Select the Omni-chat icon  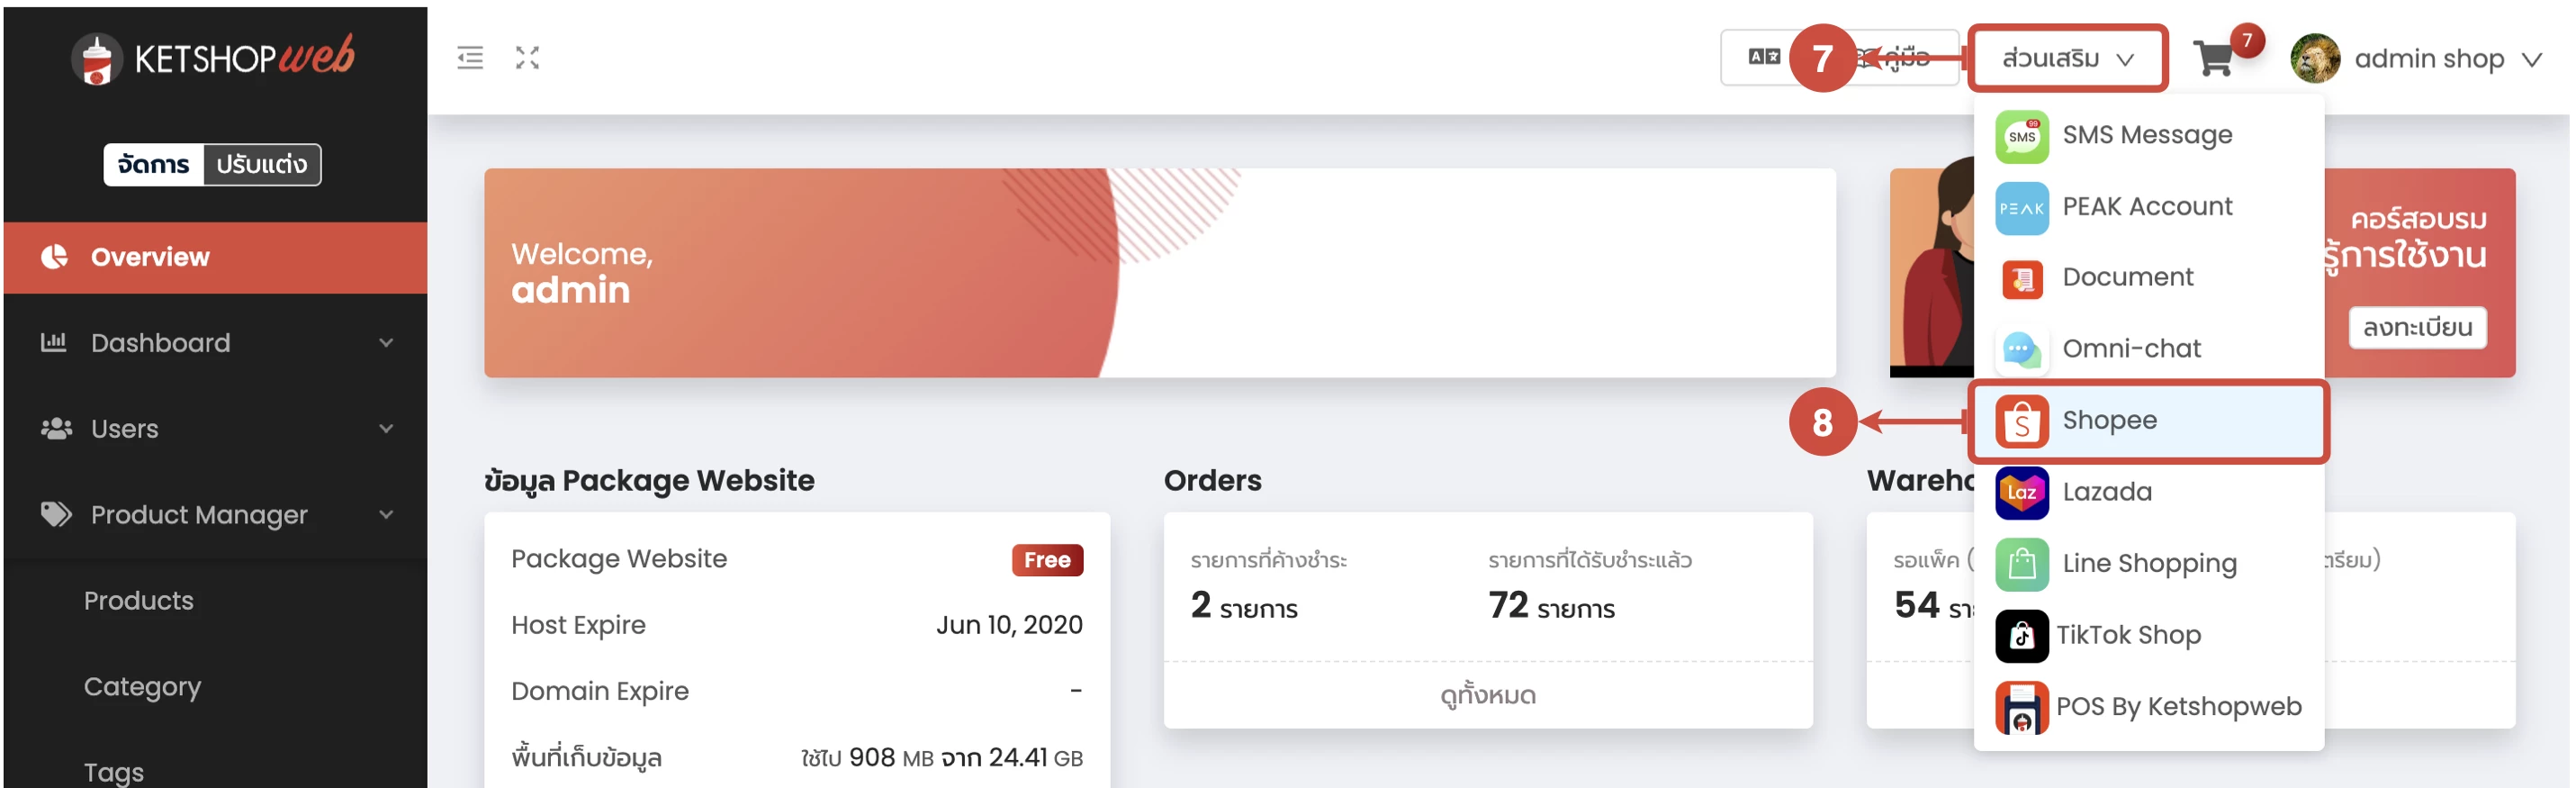(2021, 350)
